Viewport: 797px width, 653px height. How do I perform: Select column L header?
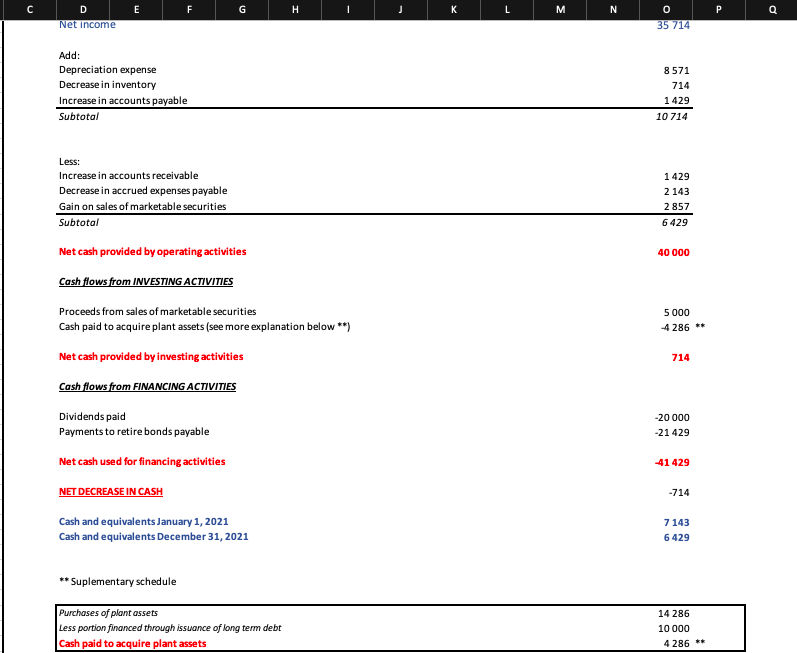507,10
